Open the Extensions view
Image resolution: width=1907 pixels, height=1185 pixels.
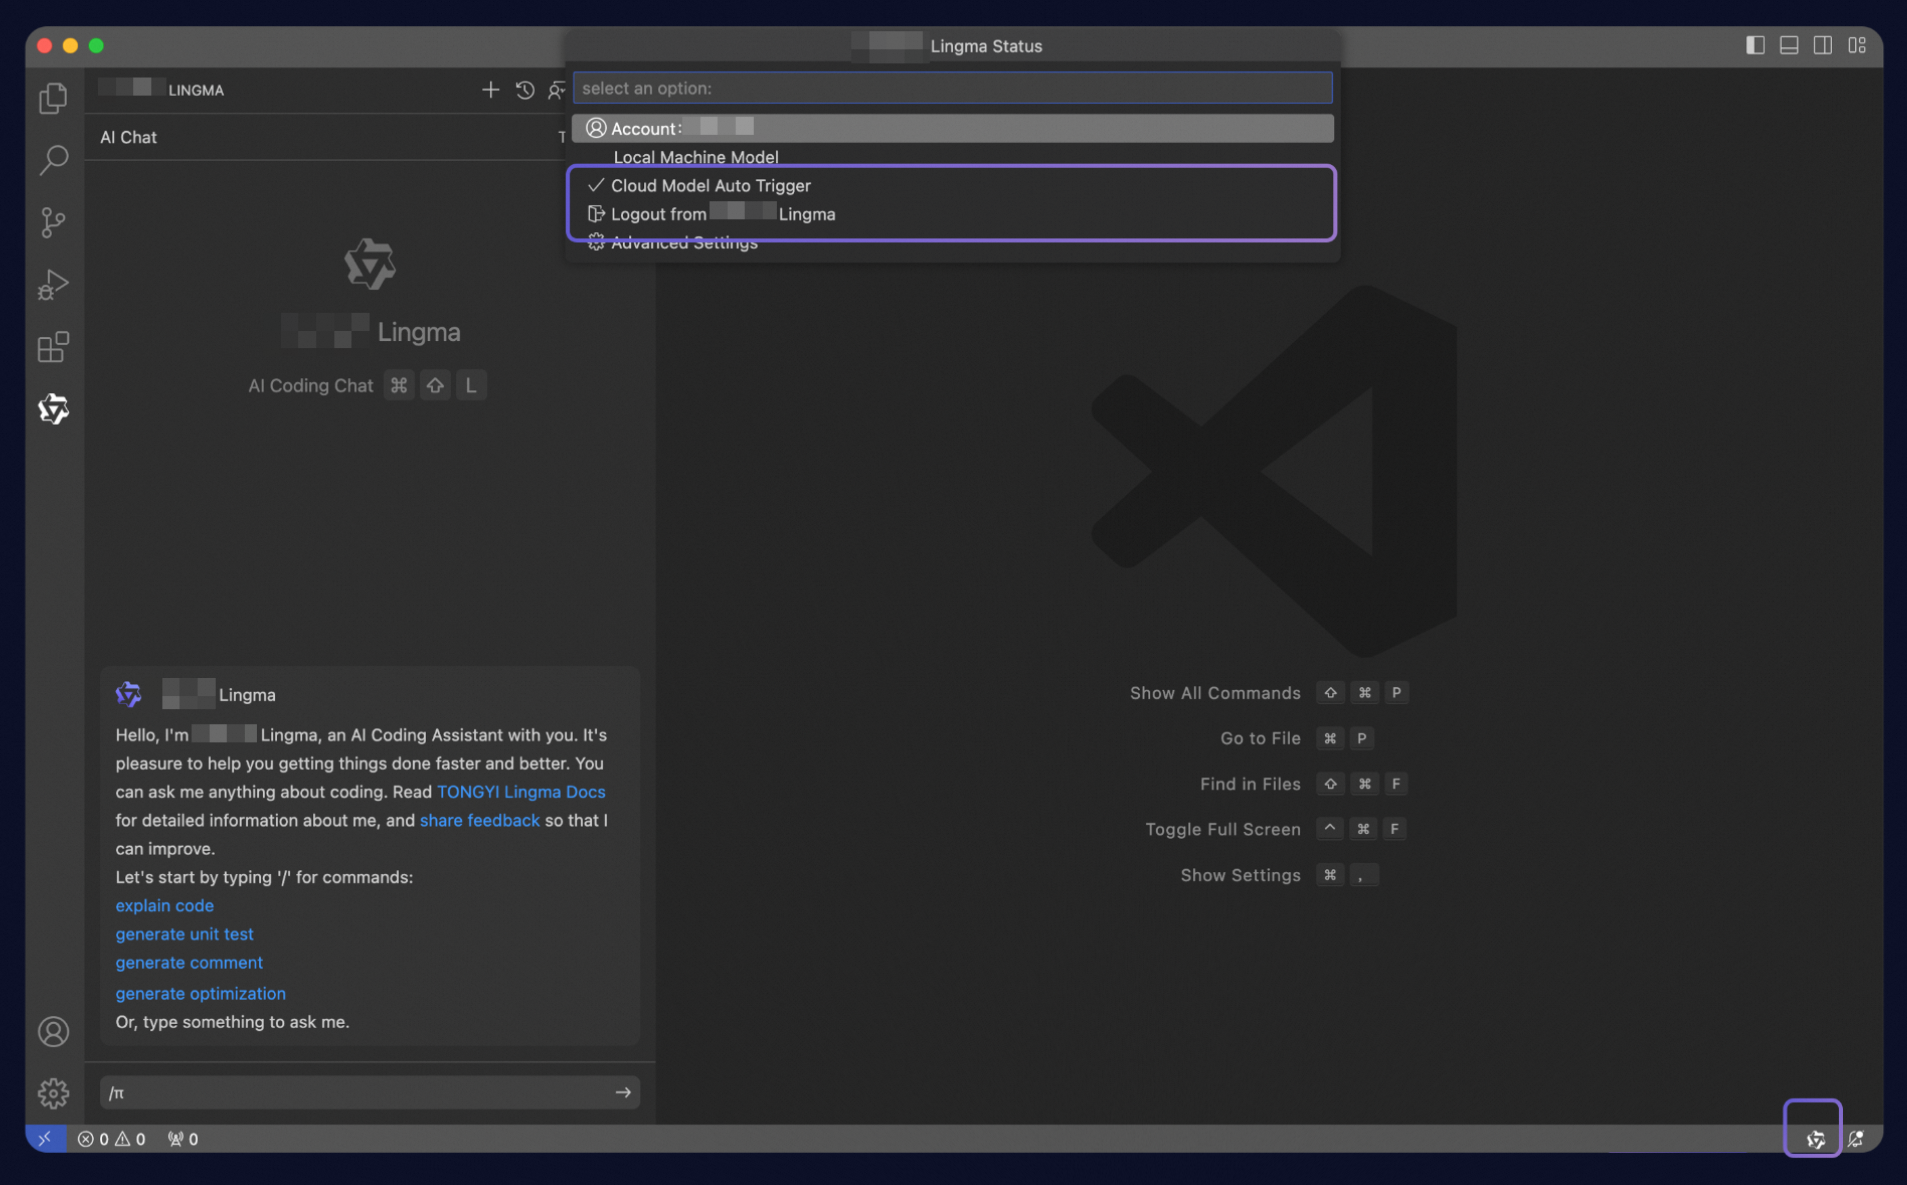coord(53,347)
